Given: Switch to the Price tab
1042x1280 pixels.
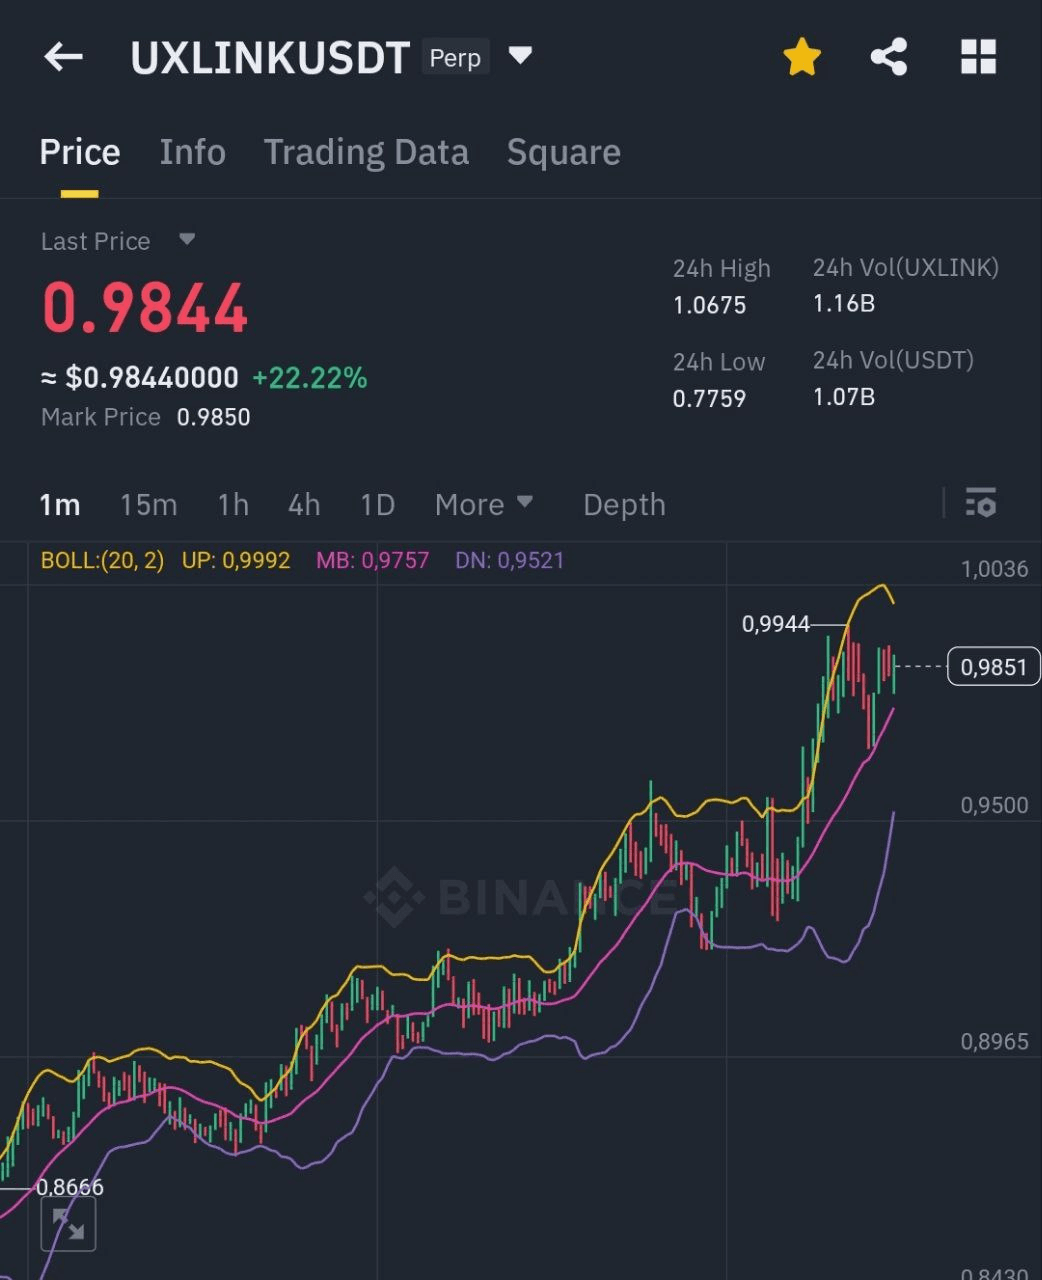Looking at the screenshot, I should click(80, 152).
